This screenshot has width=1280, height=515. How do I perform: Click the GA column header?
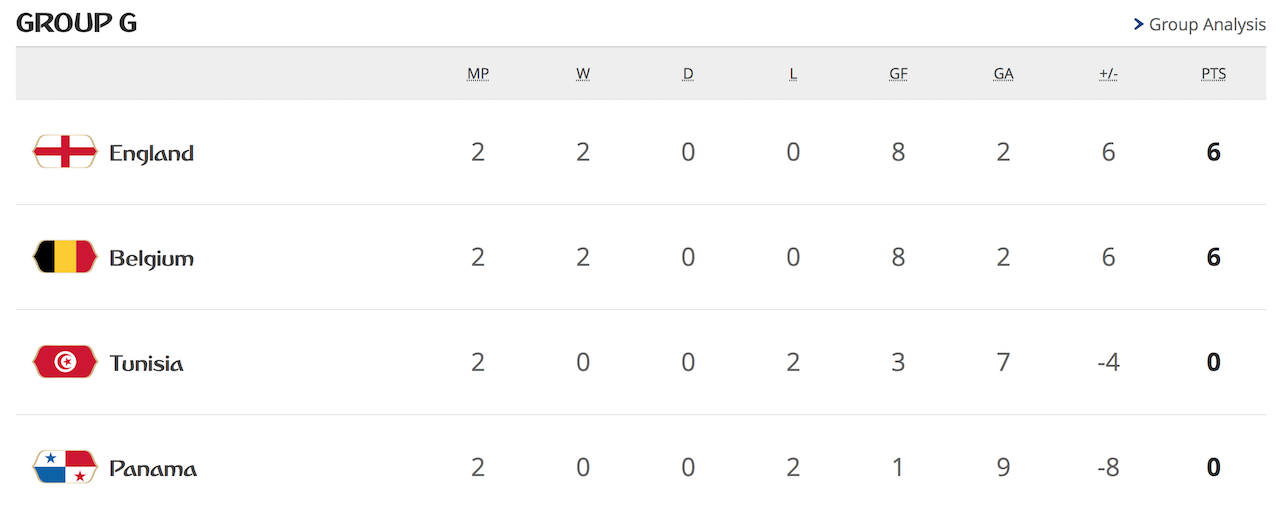pyautogui.click(x=1003, y=74)
